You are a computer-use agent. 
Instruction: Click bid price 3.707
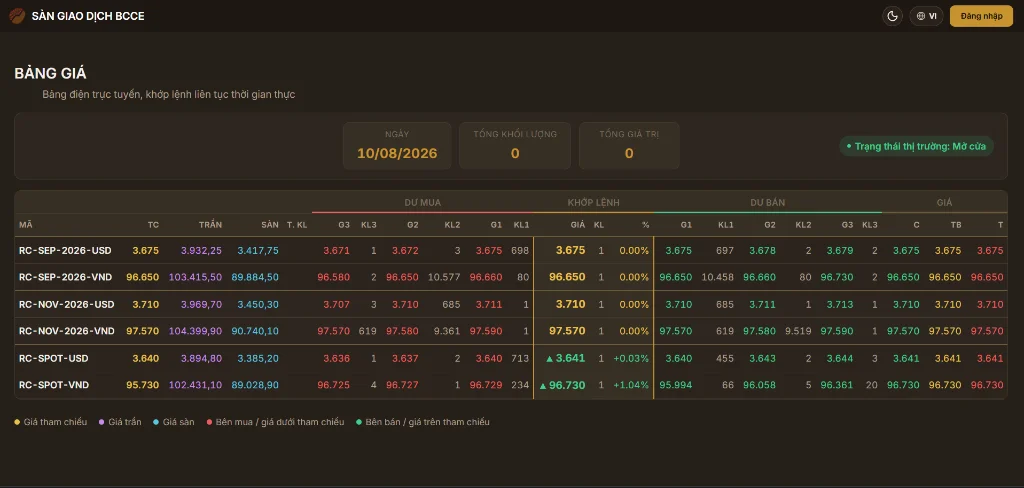coord(337,304)
